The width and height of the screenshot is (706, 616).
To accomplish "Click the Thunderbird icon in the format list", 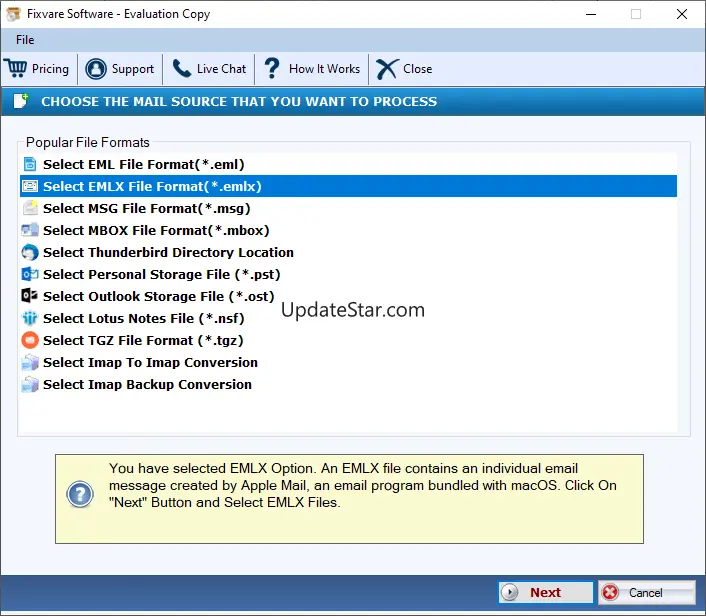I will coord(30,252).
